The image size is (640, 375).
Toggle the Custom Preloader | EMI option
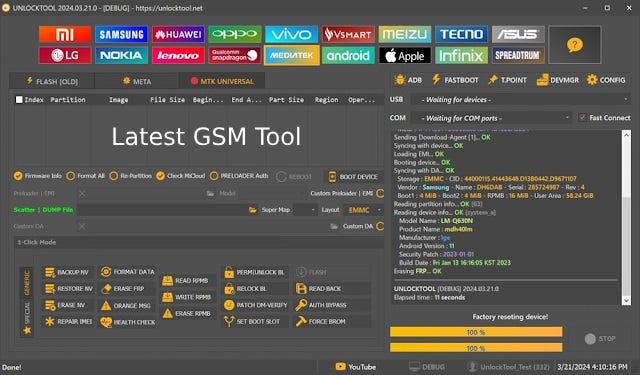[x=380, y=193]
